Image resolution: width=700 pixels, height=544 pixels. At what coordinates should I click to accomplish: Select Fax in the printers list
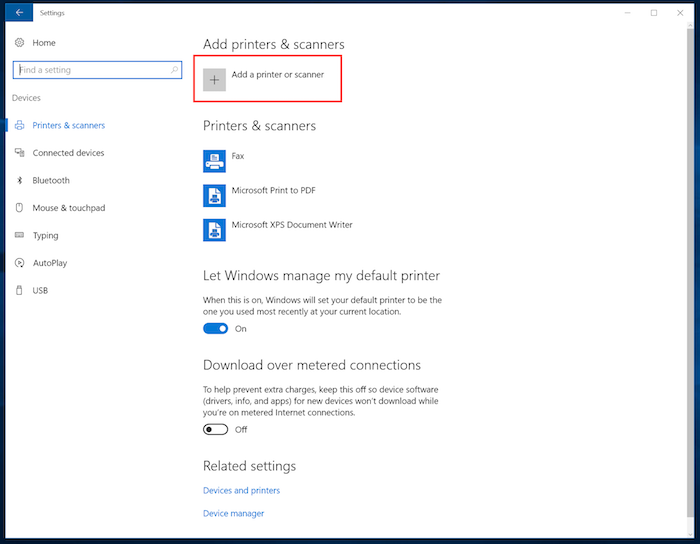click(238, 156)
